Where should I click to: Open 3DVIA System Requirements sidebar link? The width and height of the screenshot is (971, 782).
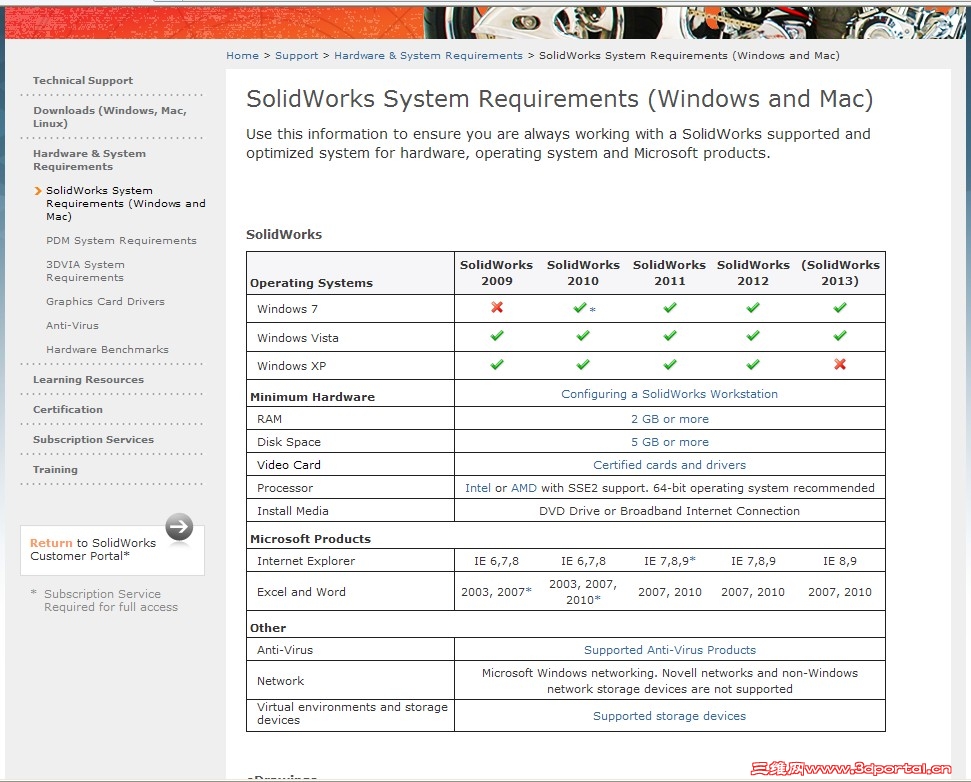click(x=85, y=271)
